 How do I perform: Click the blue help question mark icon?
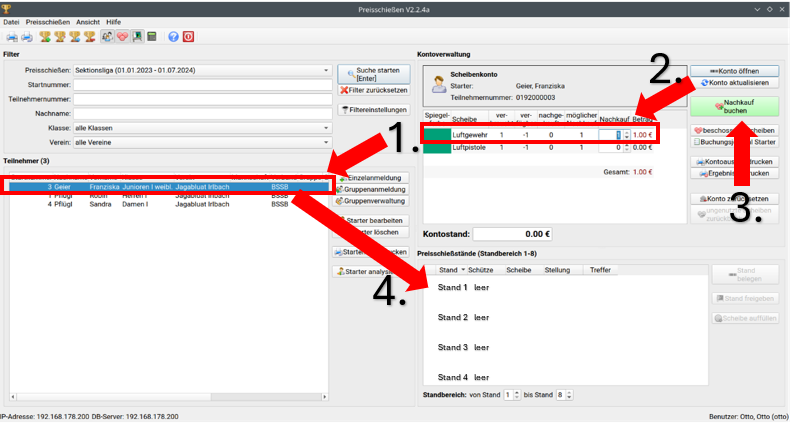[x=173, y=36]
